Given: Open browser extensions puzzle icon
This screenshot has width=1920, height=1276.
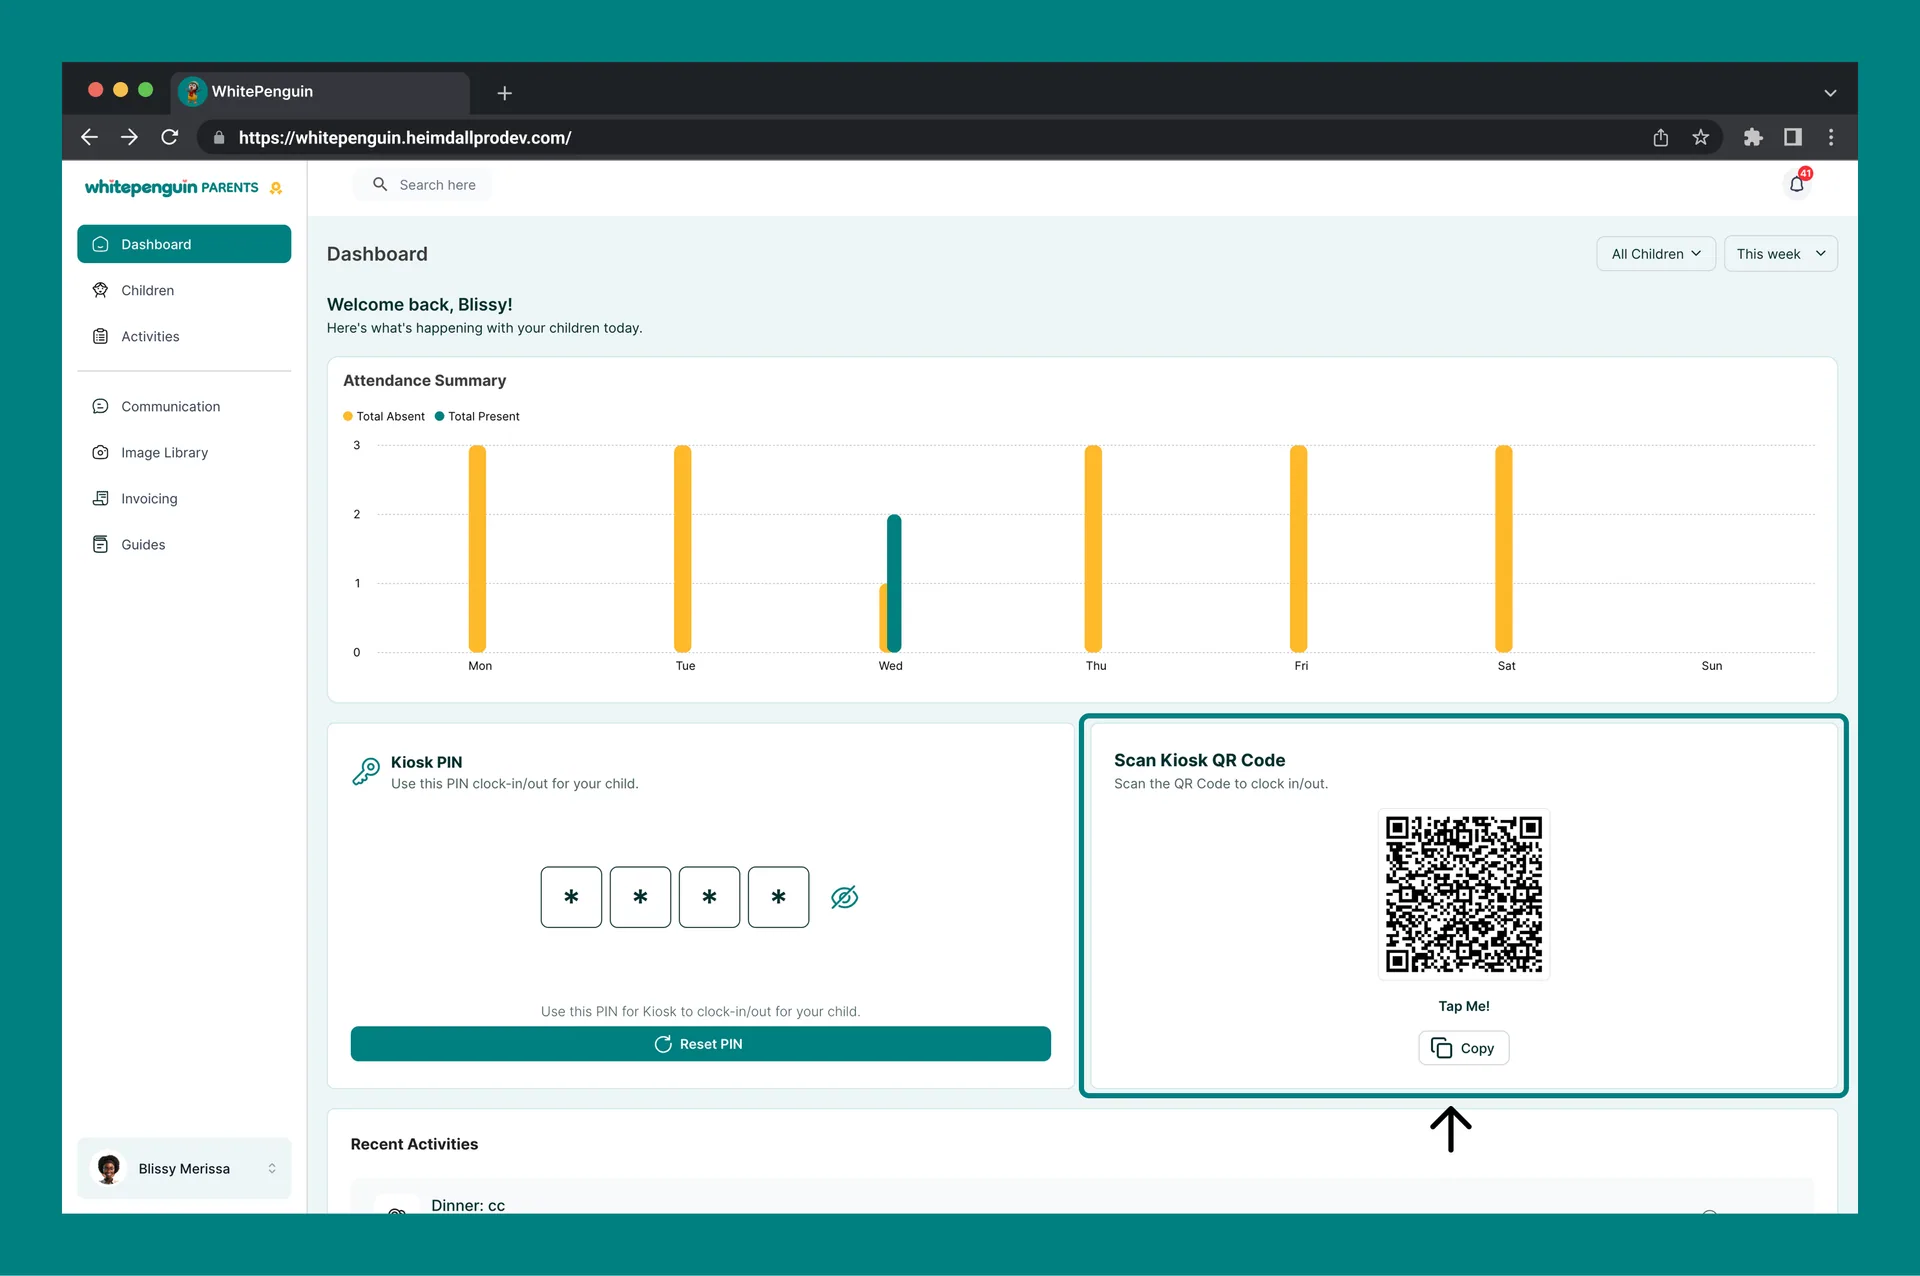Looking at the screenshot, I should click(1753, 137).
